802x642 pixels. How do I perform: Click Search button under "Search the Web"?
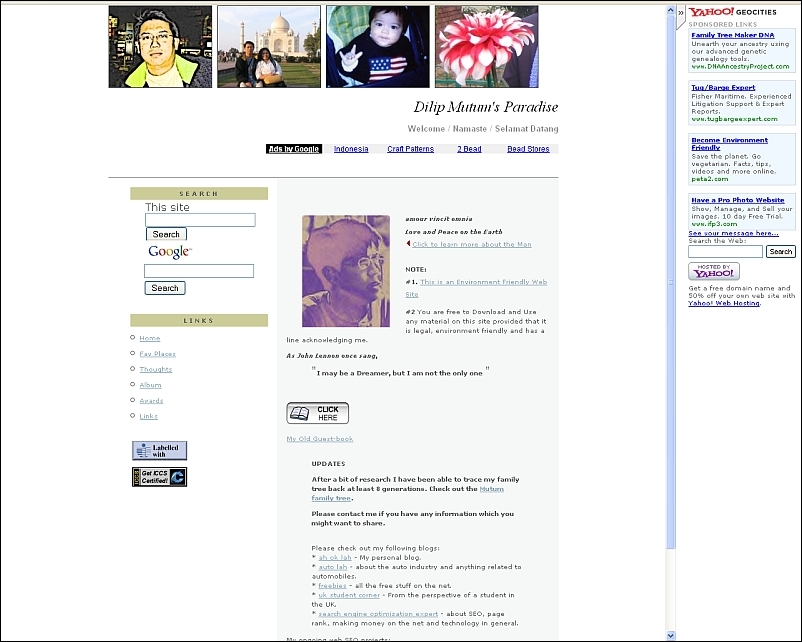tap(781, 251)
